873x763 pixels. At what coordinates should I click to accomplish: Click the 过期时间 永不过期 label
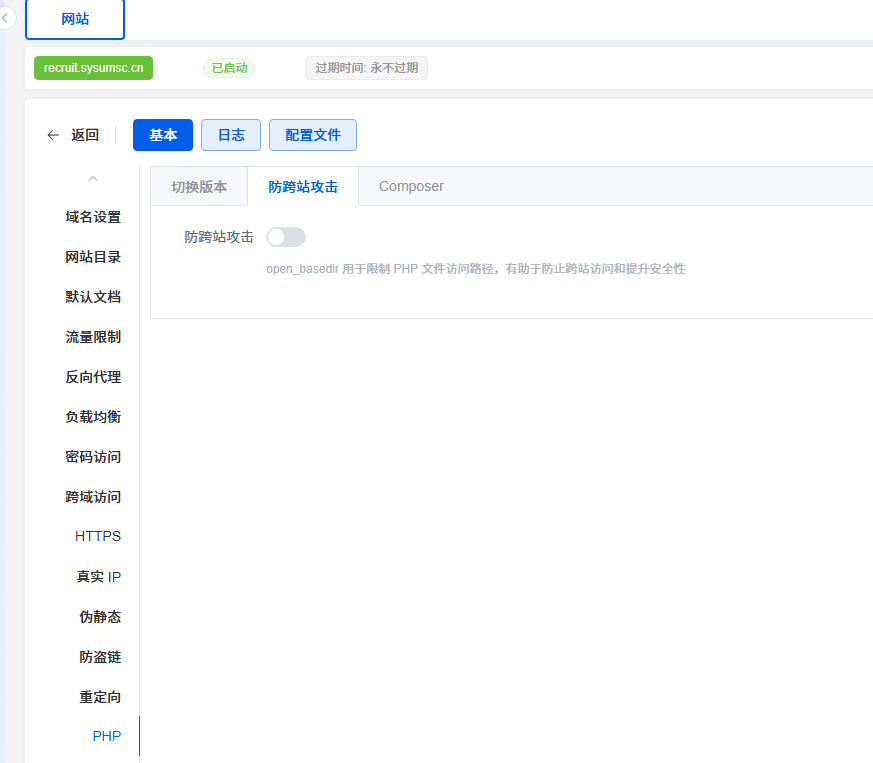[x=366, y=68]
